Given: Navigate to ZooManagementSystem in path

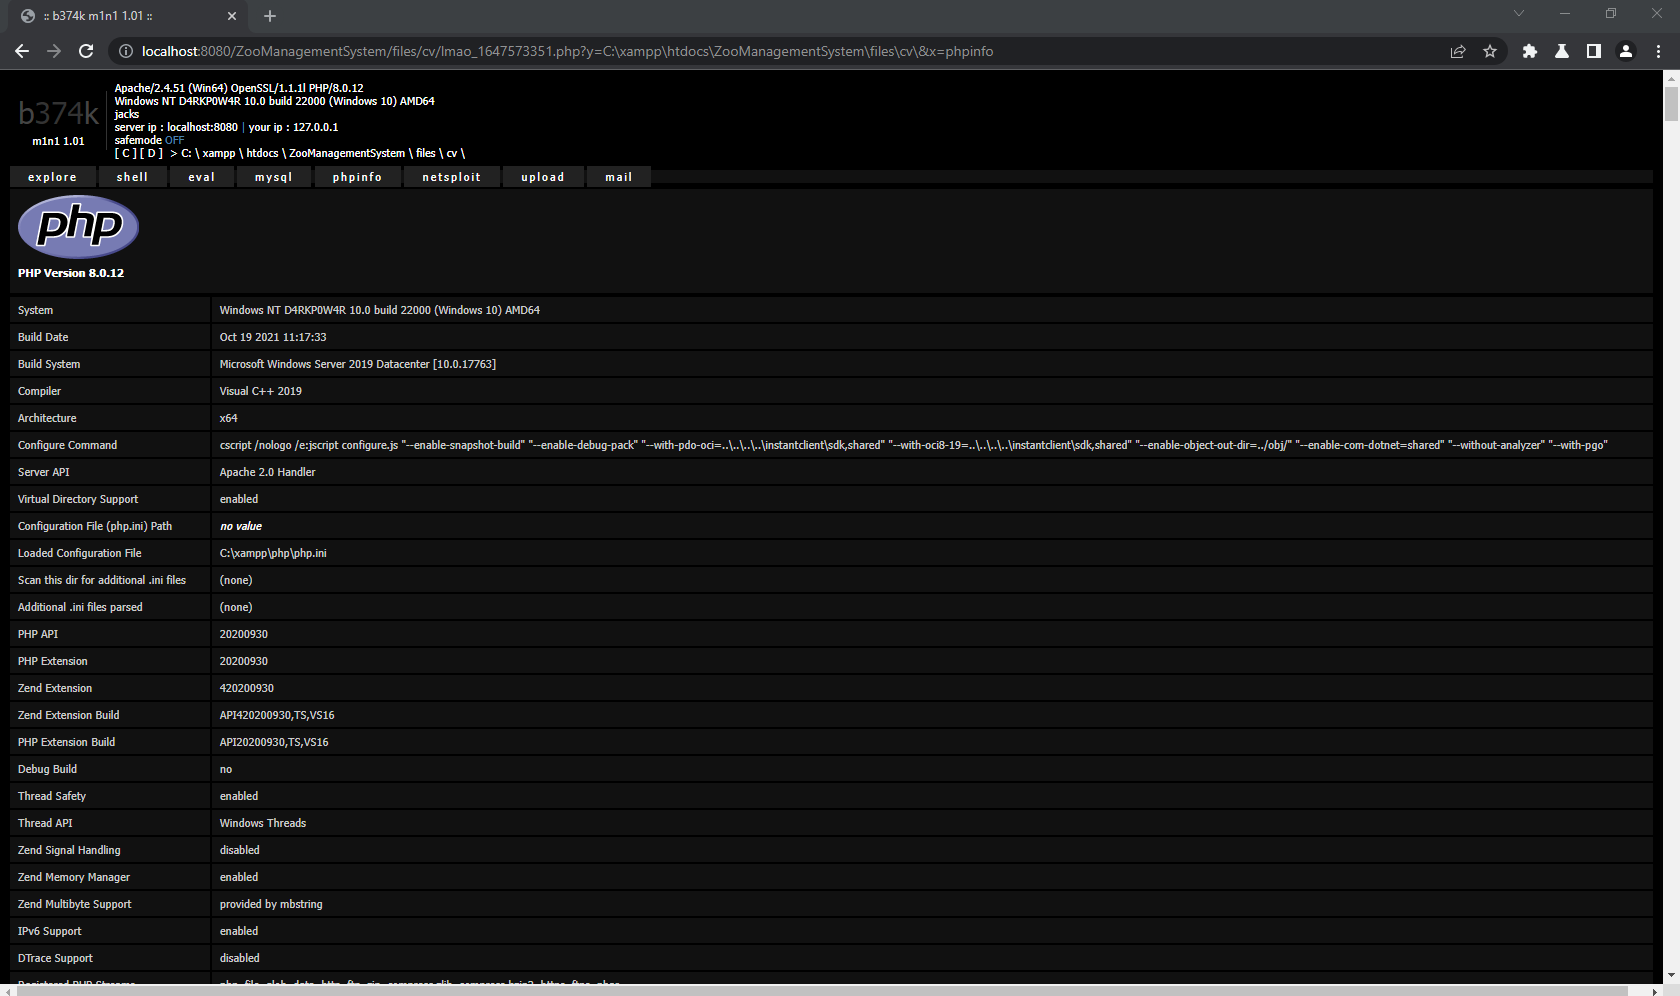Looking at the screenshot, I should 347,153.
